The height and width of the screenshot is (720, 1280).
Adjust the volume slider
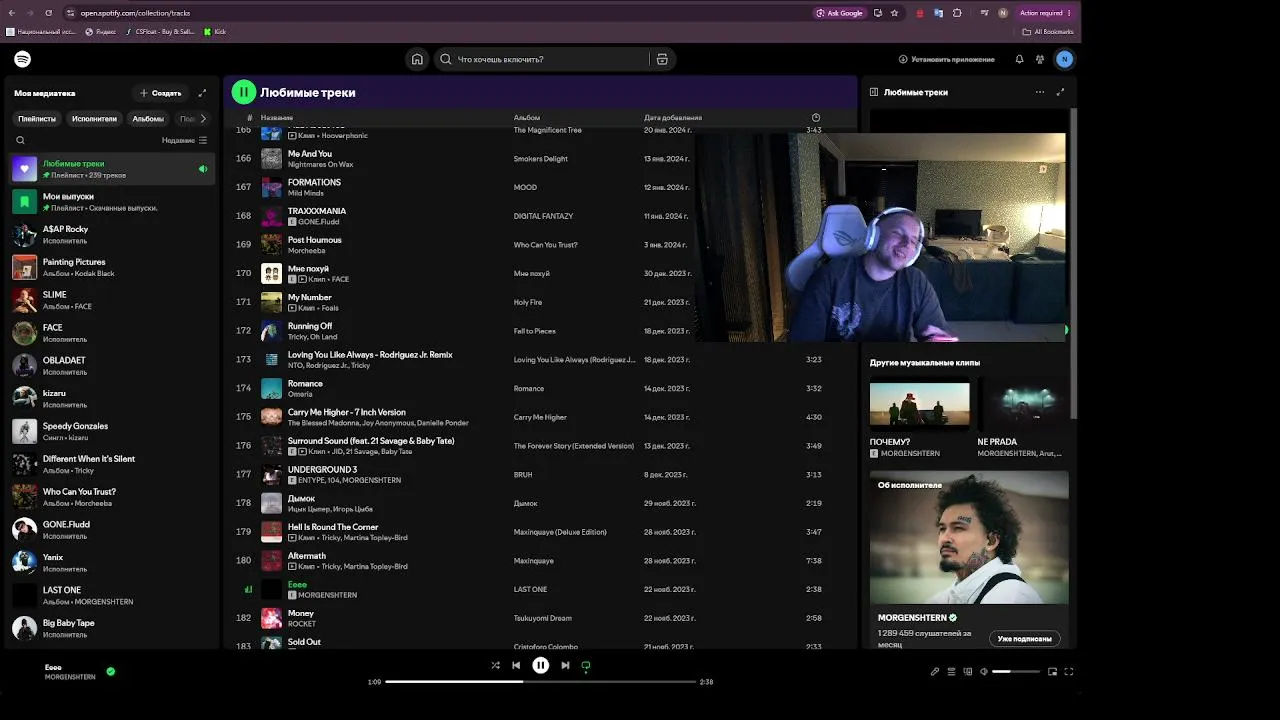1016,672
